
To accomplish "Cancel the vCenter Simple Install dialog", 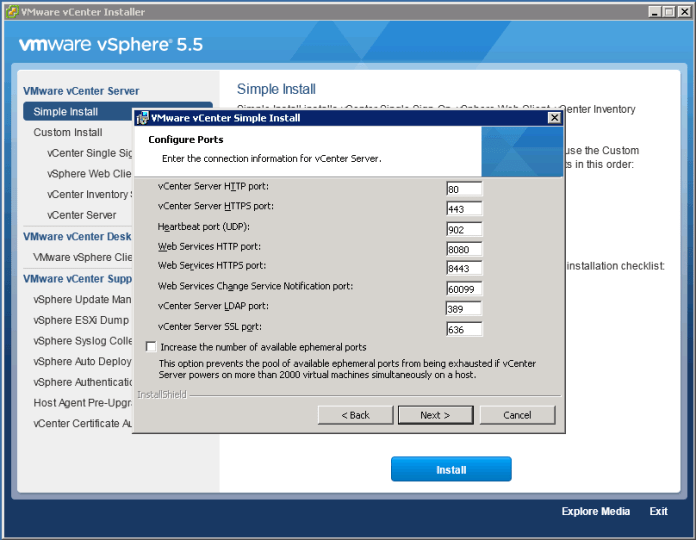I will point(517,415).
